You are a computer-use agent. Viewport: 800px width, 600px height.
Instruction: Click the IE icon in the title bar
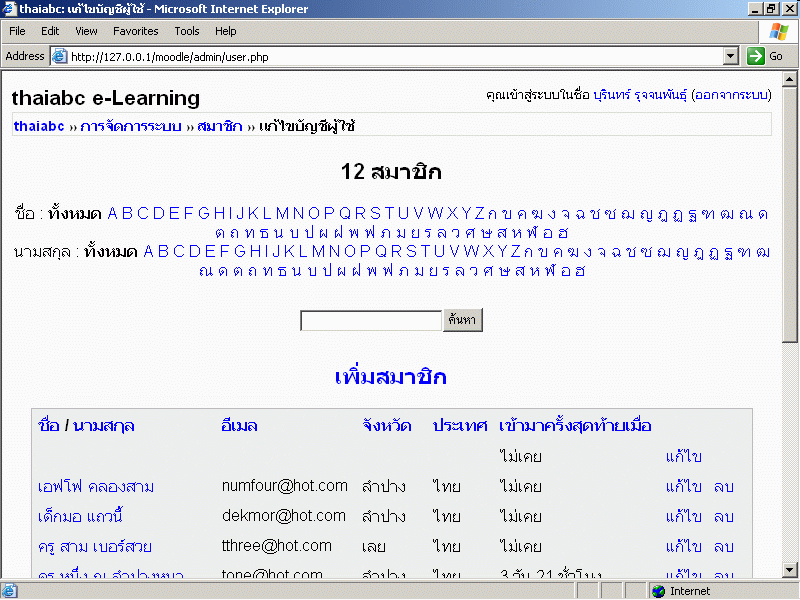coord(9,9)
